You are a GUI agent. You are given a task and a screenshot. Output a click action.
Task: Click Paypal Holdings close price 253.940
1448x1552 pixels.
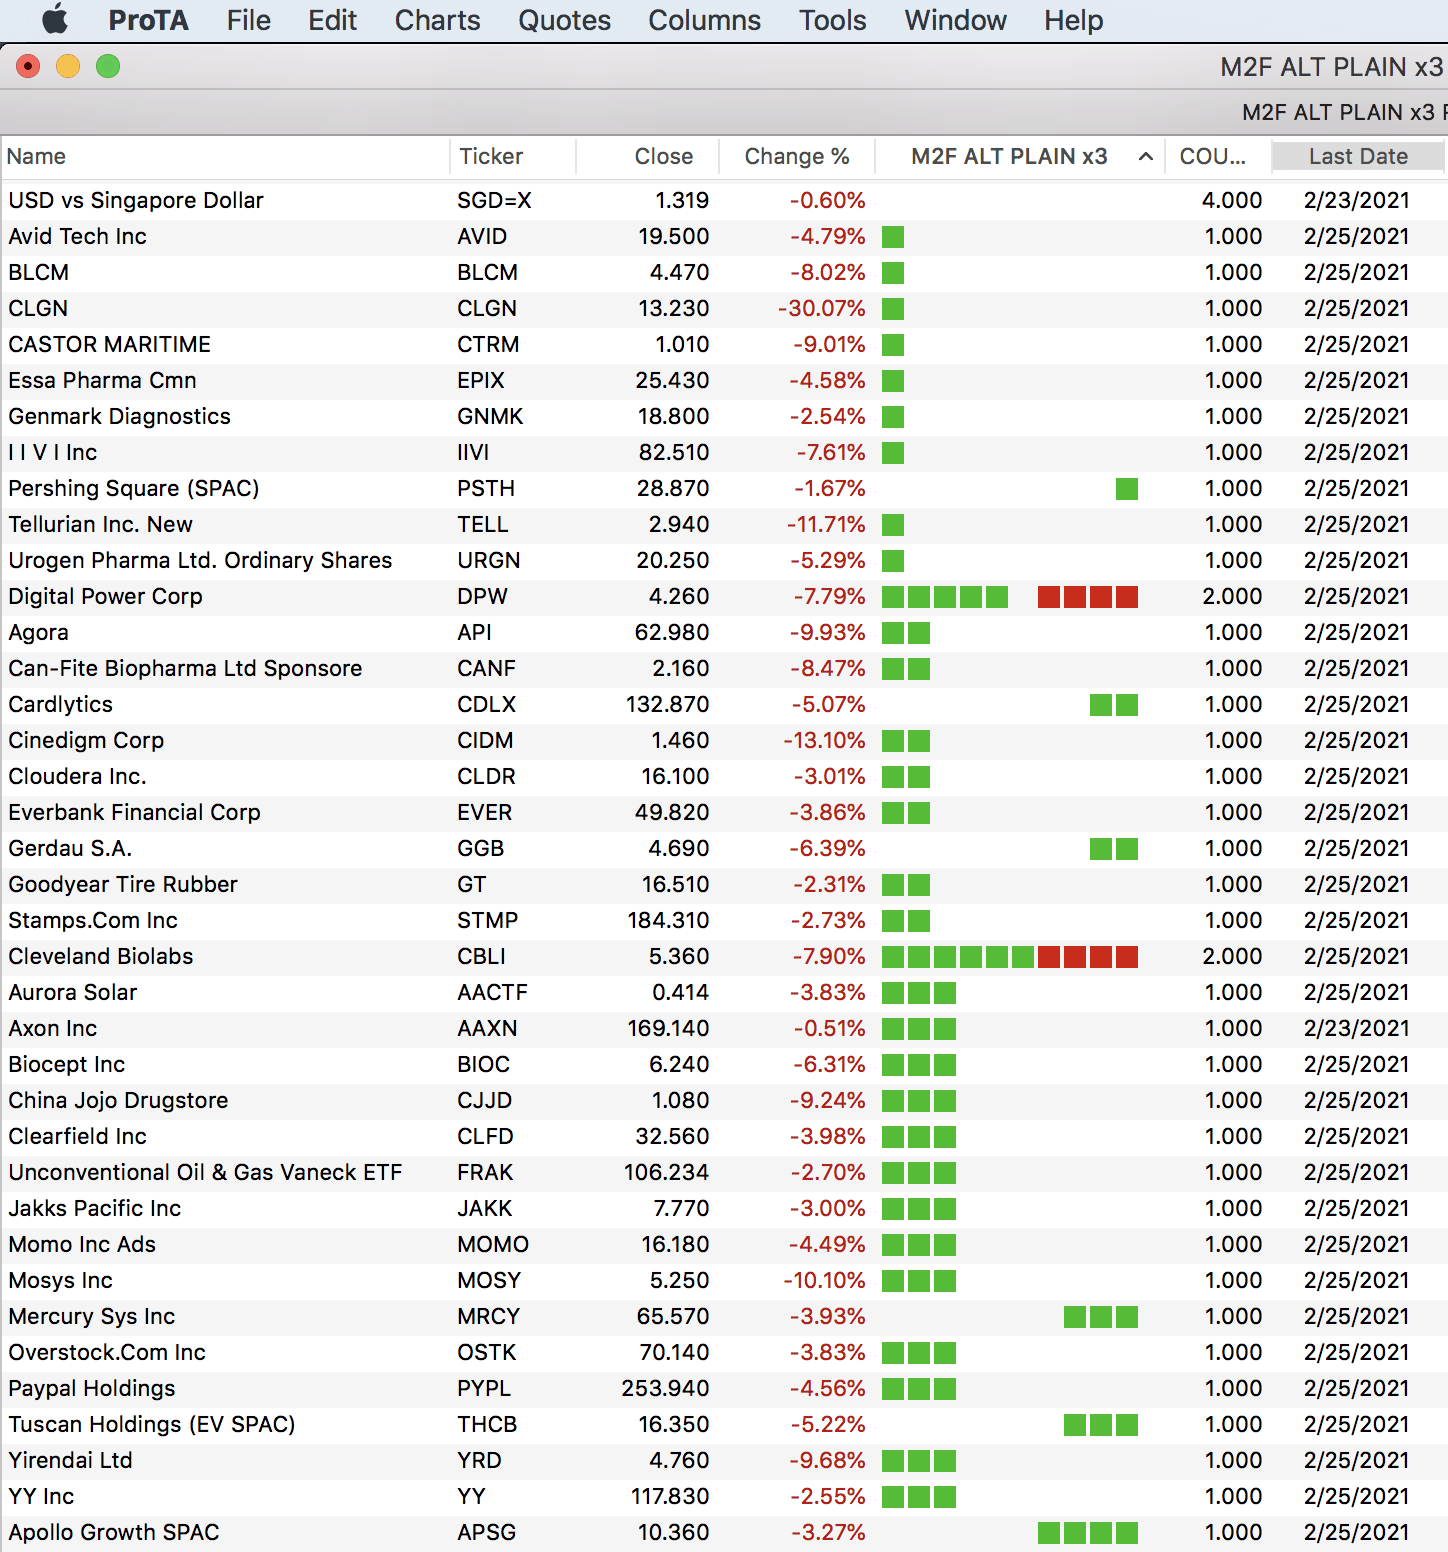pyautogui.click(x=665, y=1389)
